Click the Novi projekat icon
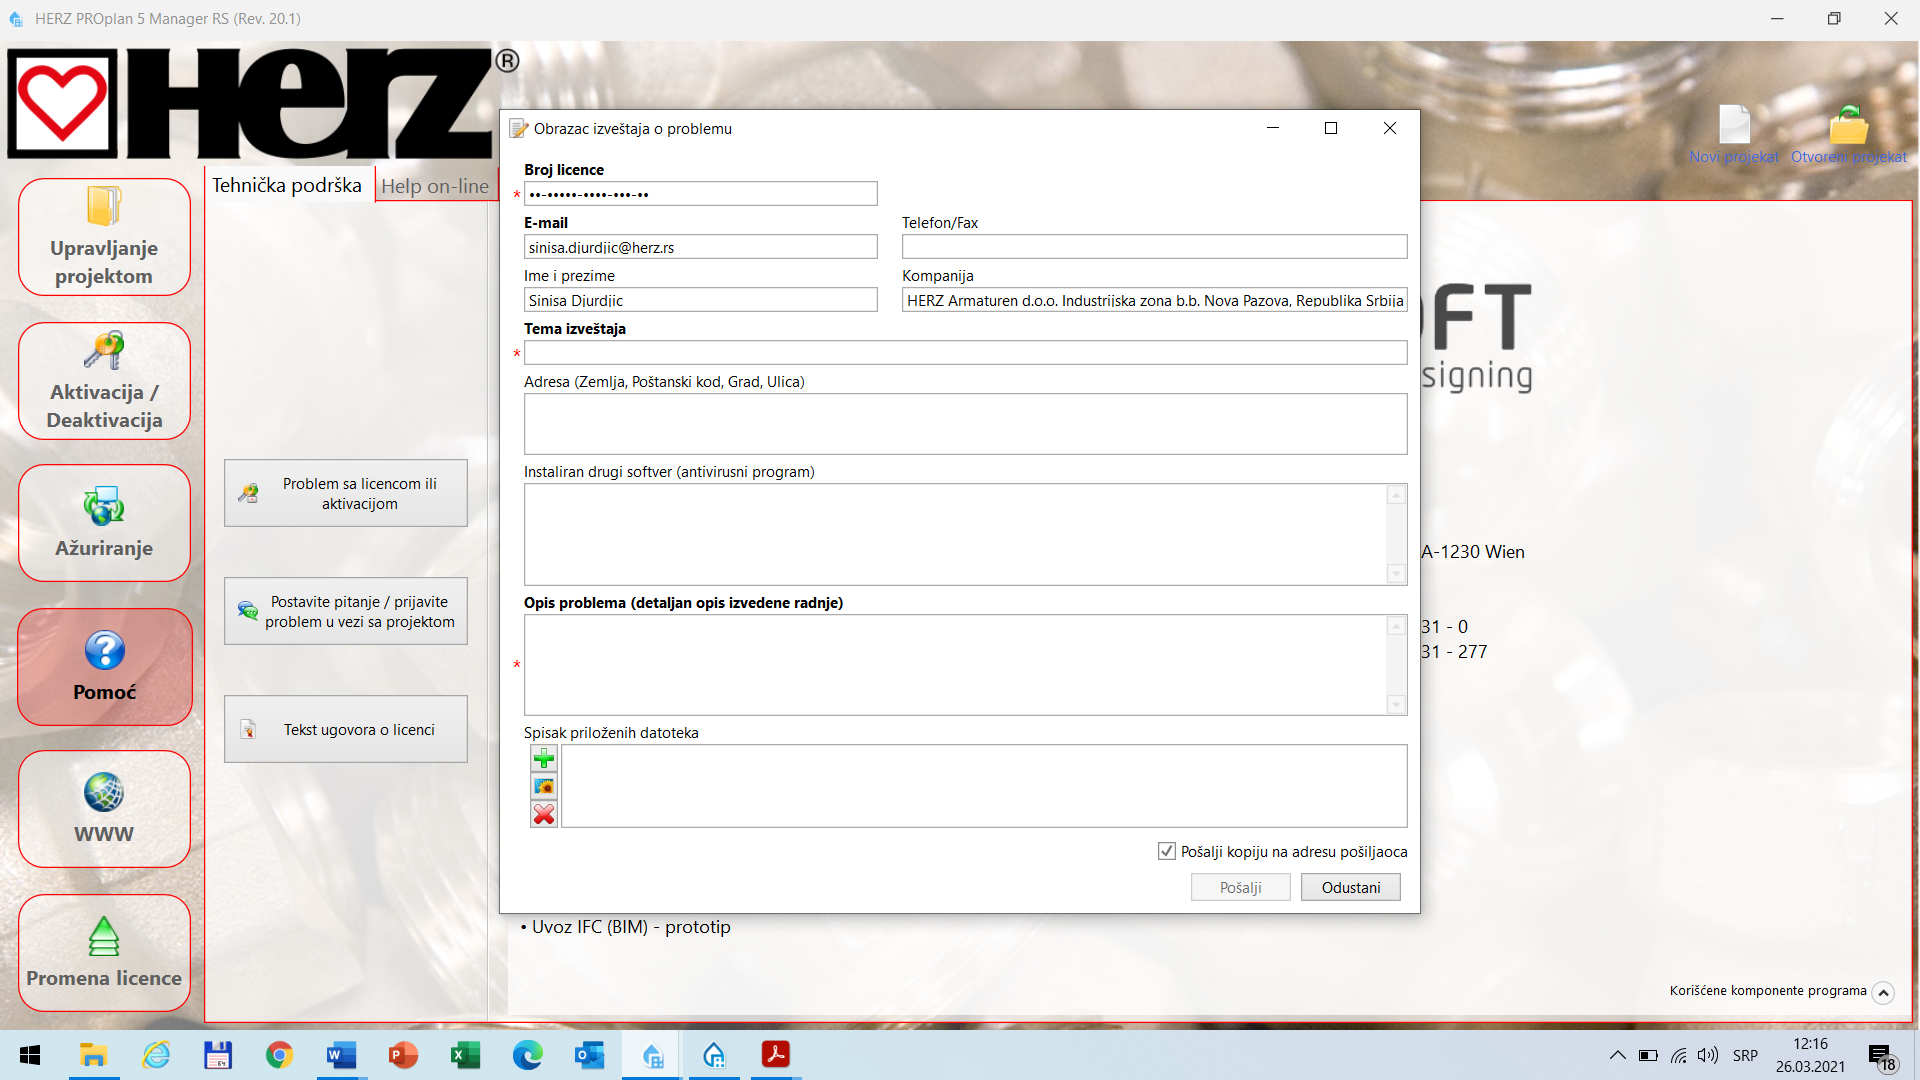Image resolution: width=1920 pixels, height=1080 pixels. 1734,134
